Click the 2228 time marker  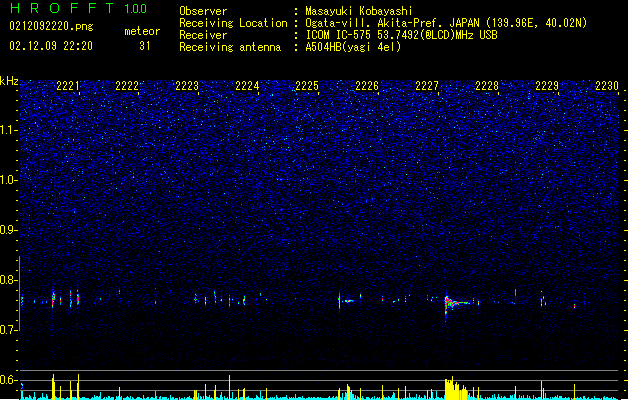pos(487,86)
